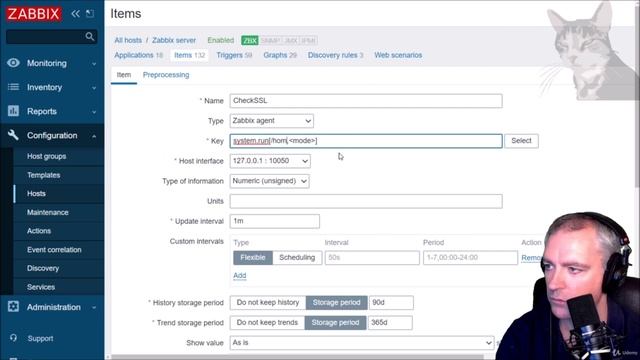640x360 pixels.
Task: Click Remove link in custom intervals
Action: point(531,258)
